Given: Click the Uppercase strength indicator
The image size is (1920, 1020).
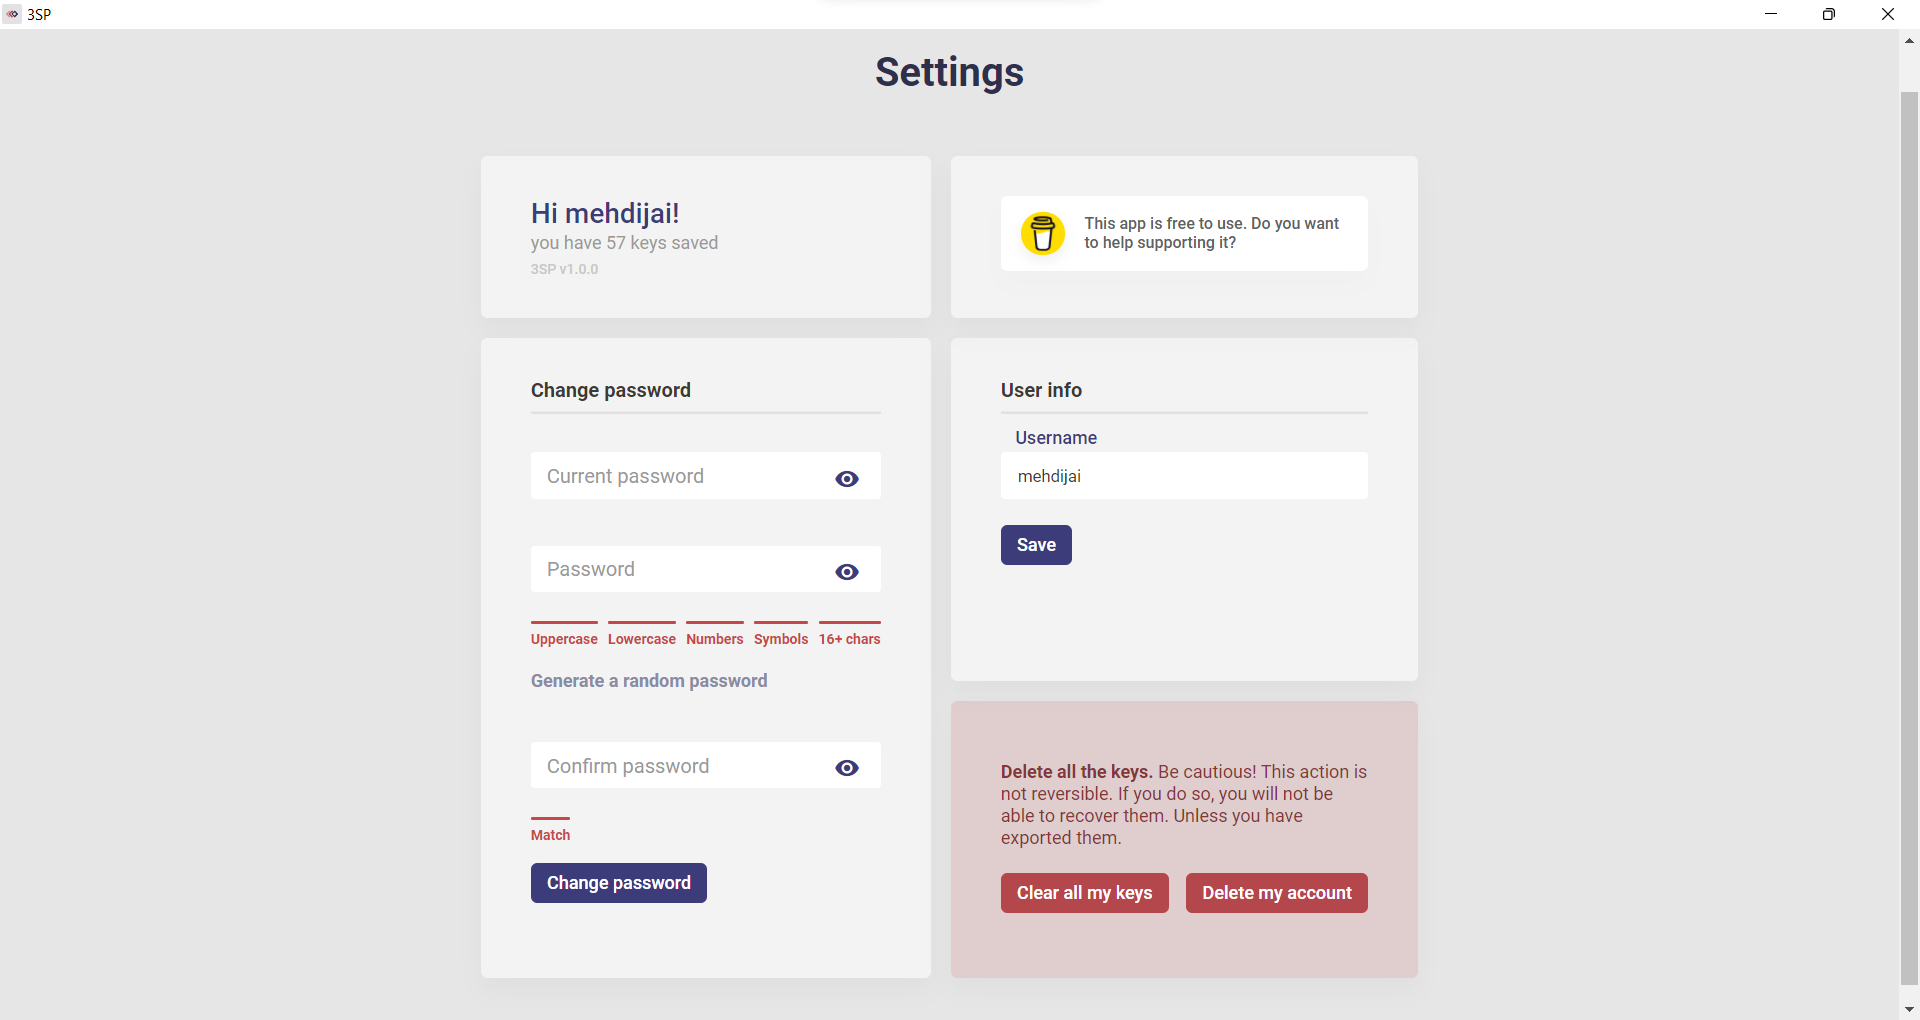Looking at the screenshot, I should pos(564,635).
